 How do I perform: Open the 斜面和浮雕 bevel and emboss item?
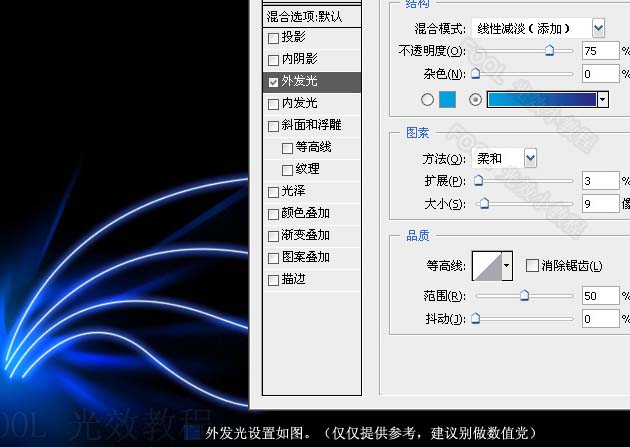point(312,125)
